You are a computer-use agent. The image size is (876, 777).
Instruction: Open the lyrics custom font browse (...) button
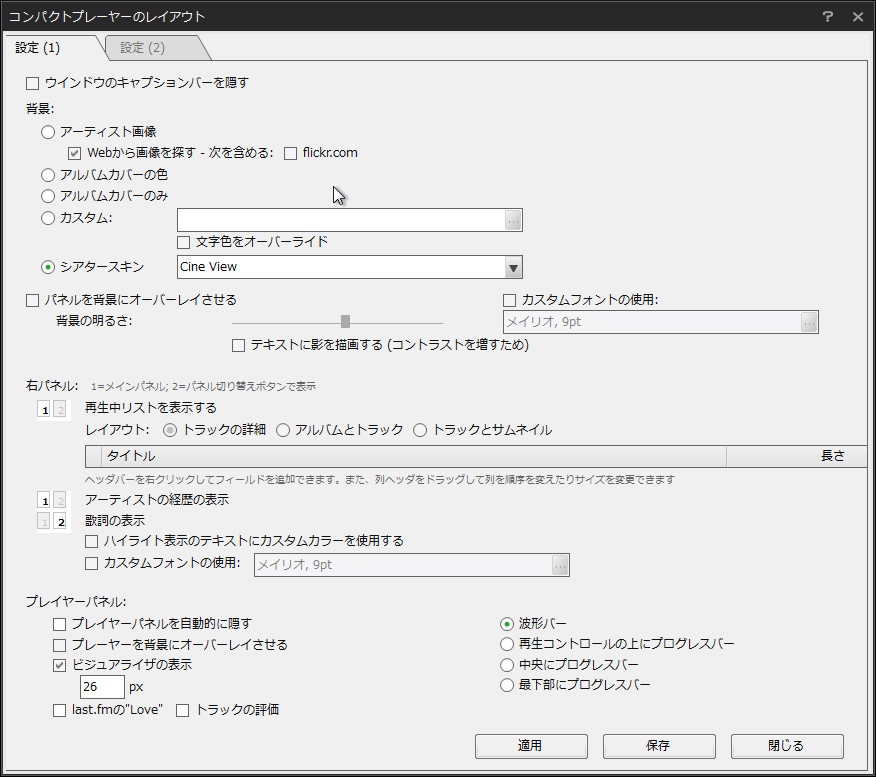pos(559,564)
